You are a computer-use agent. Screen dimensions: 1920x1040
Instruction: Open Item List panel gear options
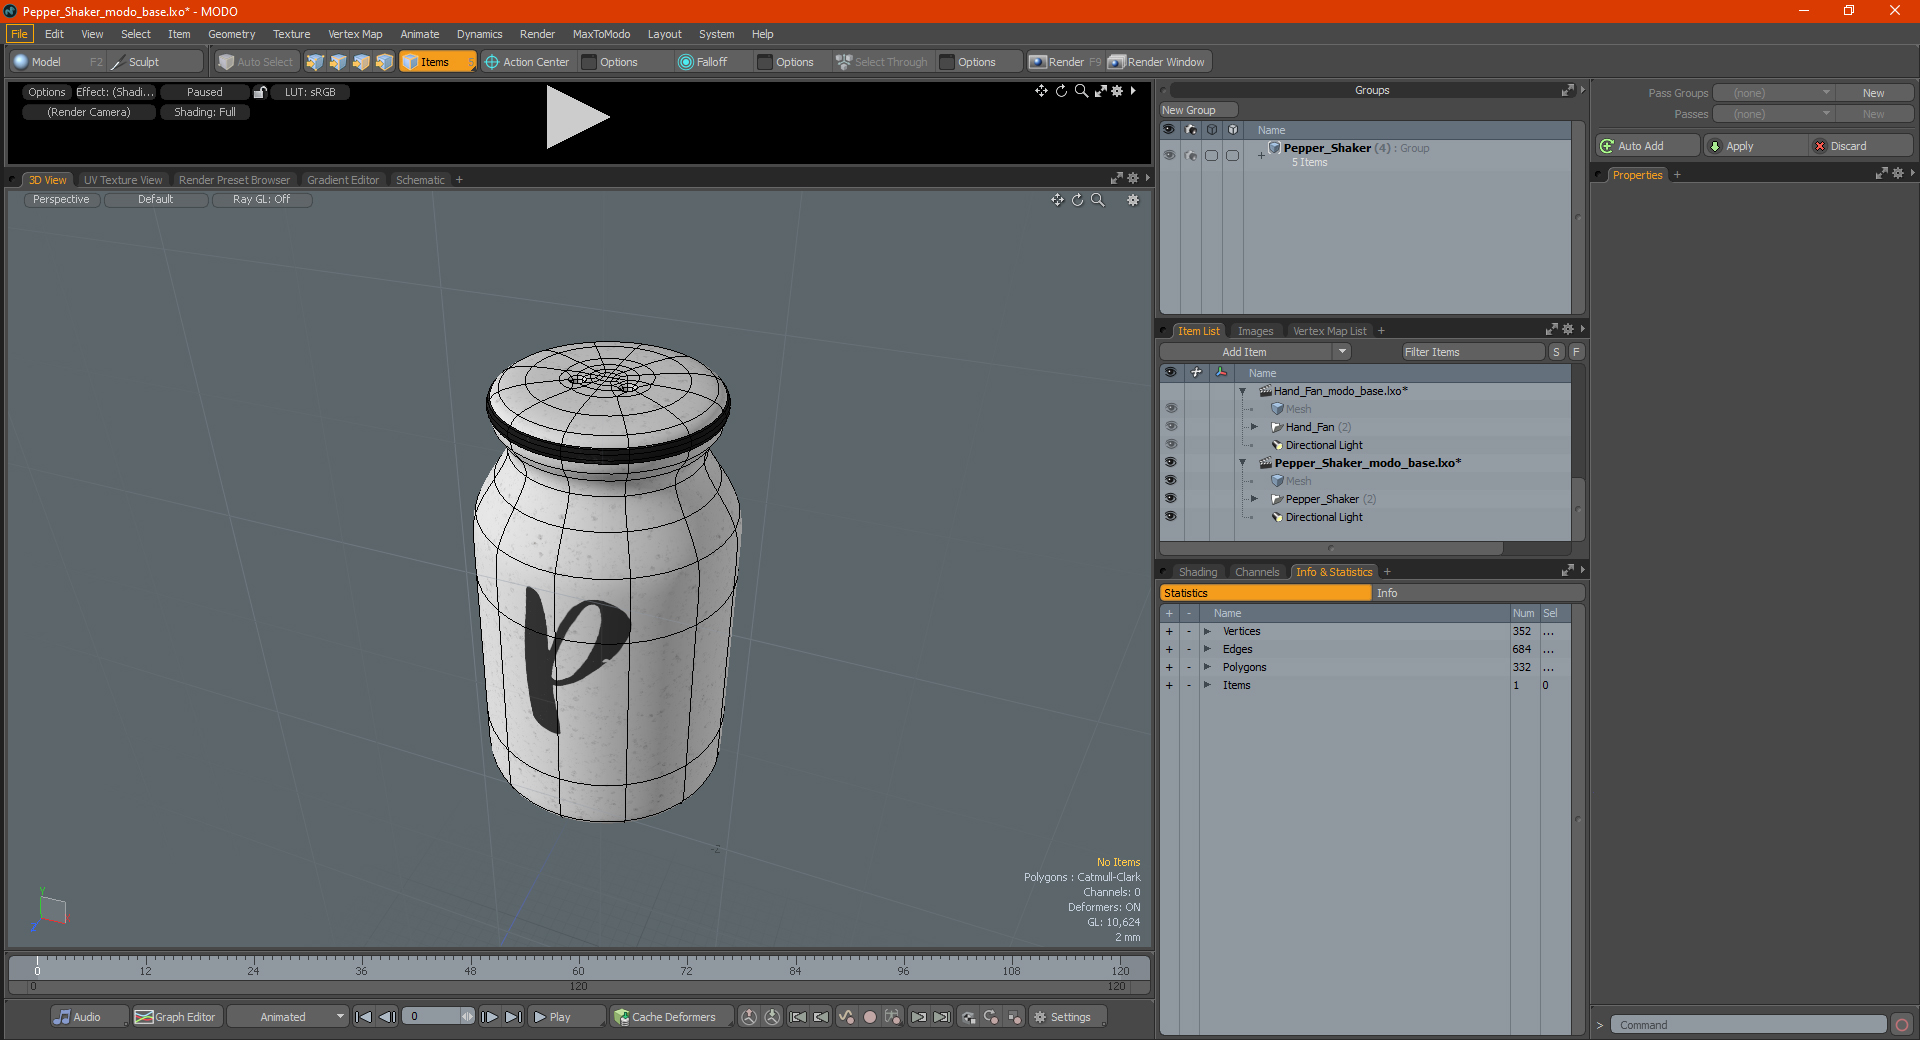(x=1567, y=330)
